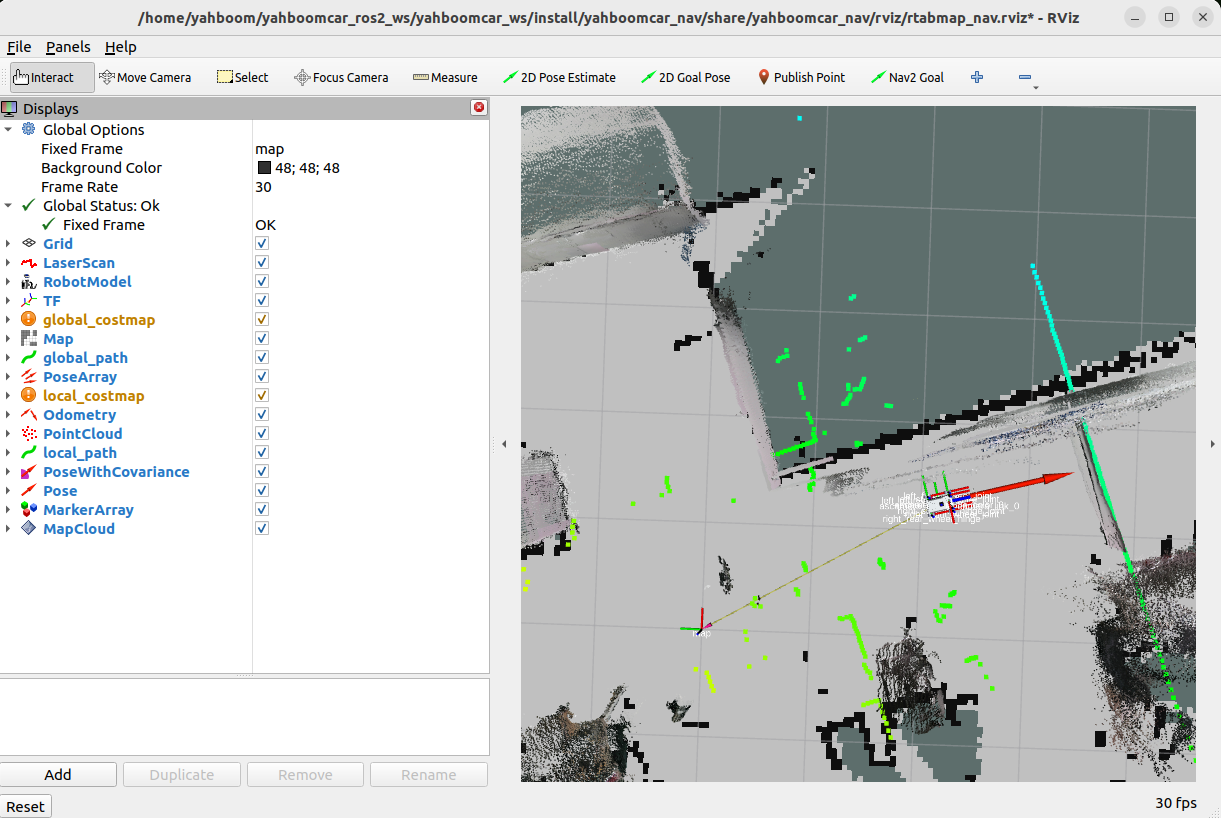Expand the RobotModel display entry
The image size is (1221, 818).
tap(9, 282)
